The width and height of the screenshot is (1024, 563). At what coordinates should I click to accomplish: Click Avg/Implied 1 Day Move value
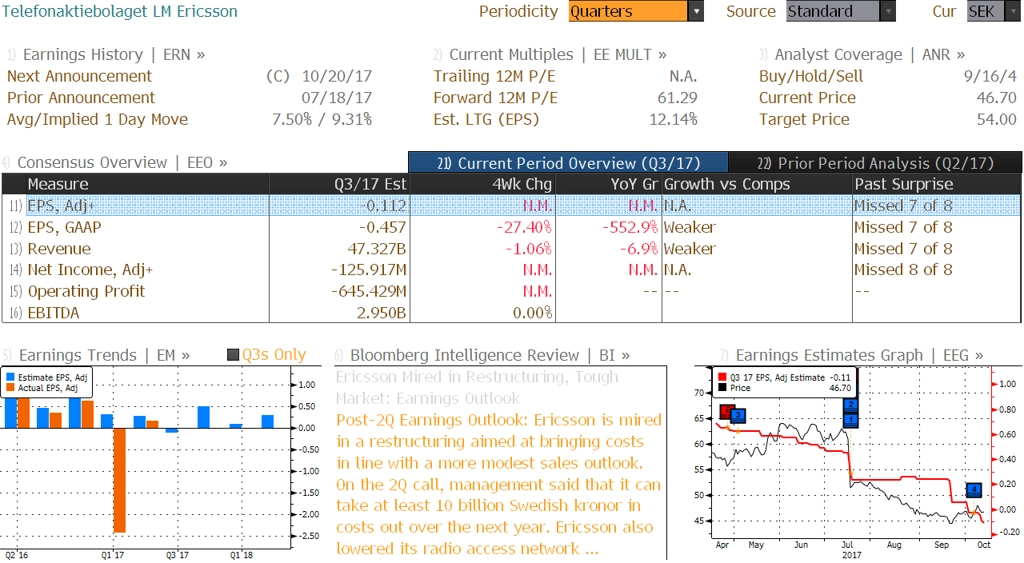pyautogui.click(x=322, y=120)
